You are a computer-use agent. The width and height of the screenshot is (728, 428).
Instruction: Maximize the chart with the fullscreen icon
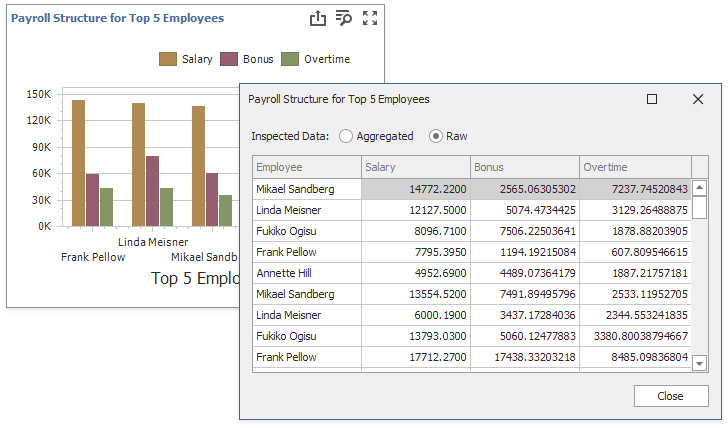click(x=370, y=18)
